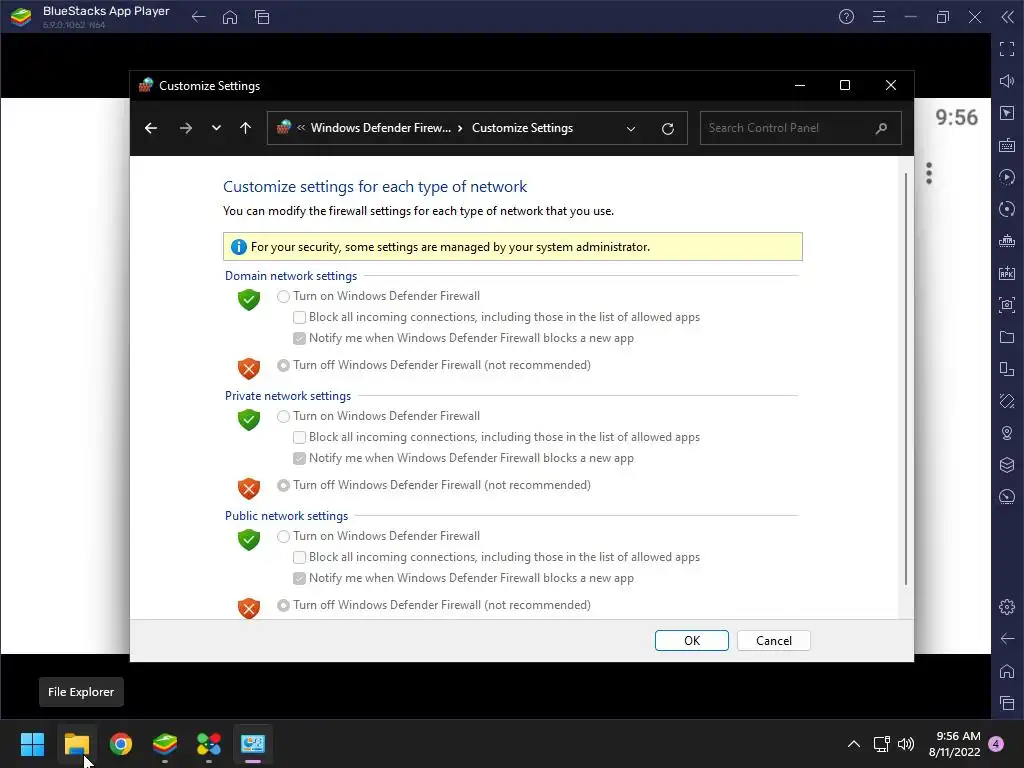Expand breadcrumb overflow double chevron
This screenshot has width=1024, height=768.
pos(301,128)
